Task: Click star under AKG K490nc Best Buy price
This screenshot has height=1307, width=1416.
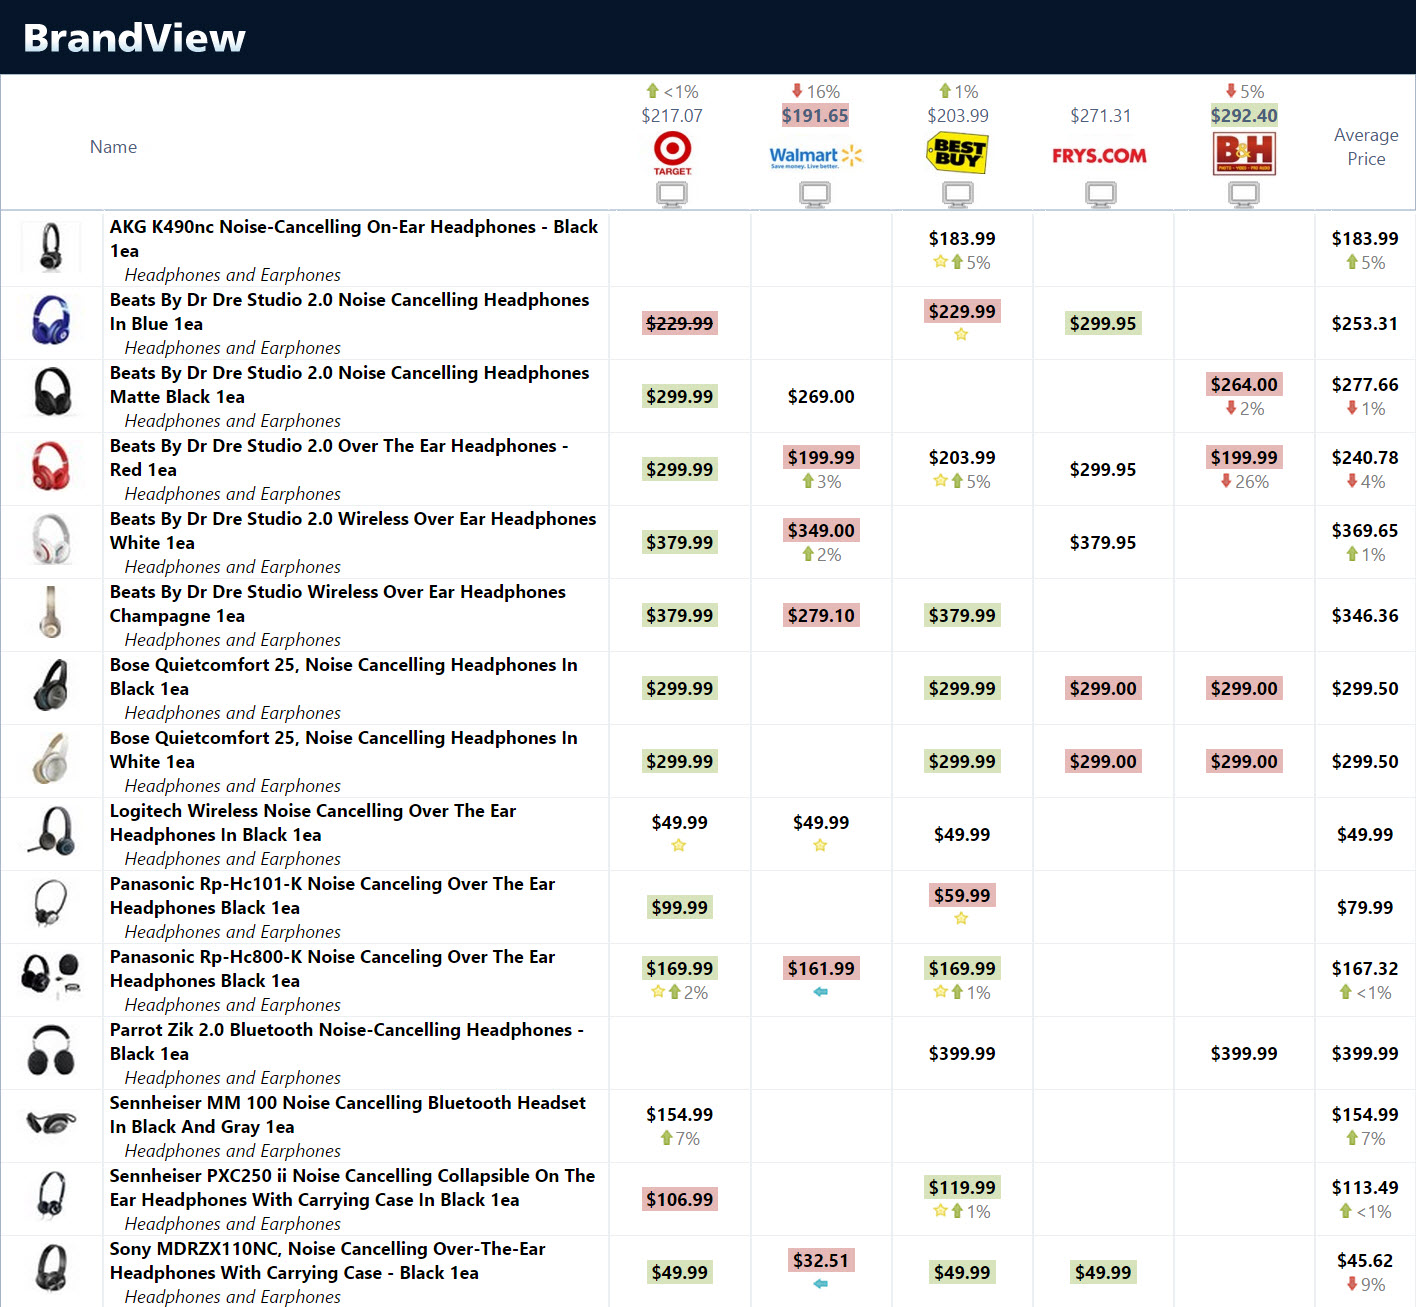Action: (940, 262)
